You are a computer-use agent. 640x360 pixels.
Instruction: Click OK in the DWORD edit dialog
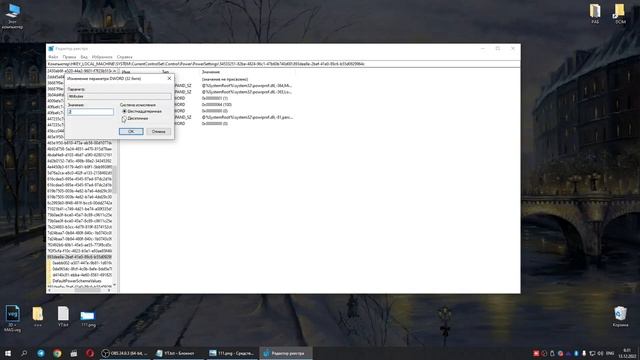(131, 131)
